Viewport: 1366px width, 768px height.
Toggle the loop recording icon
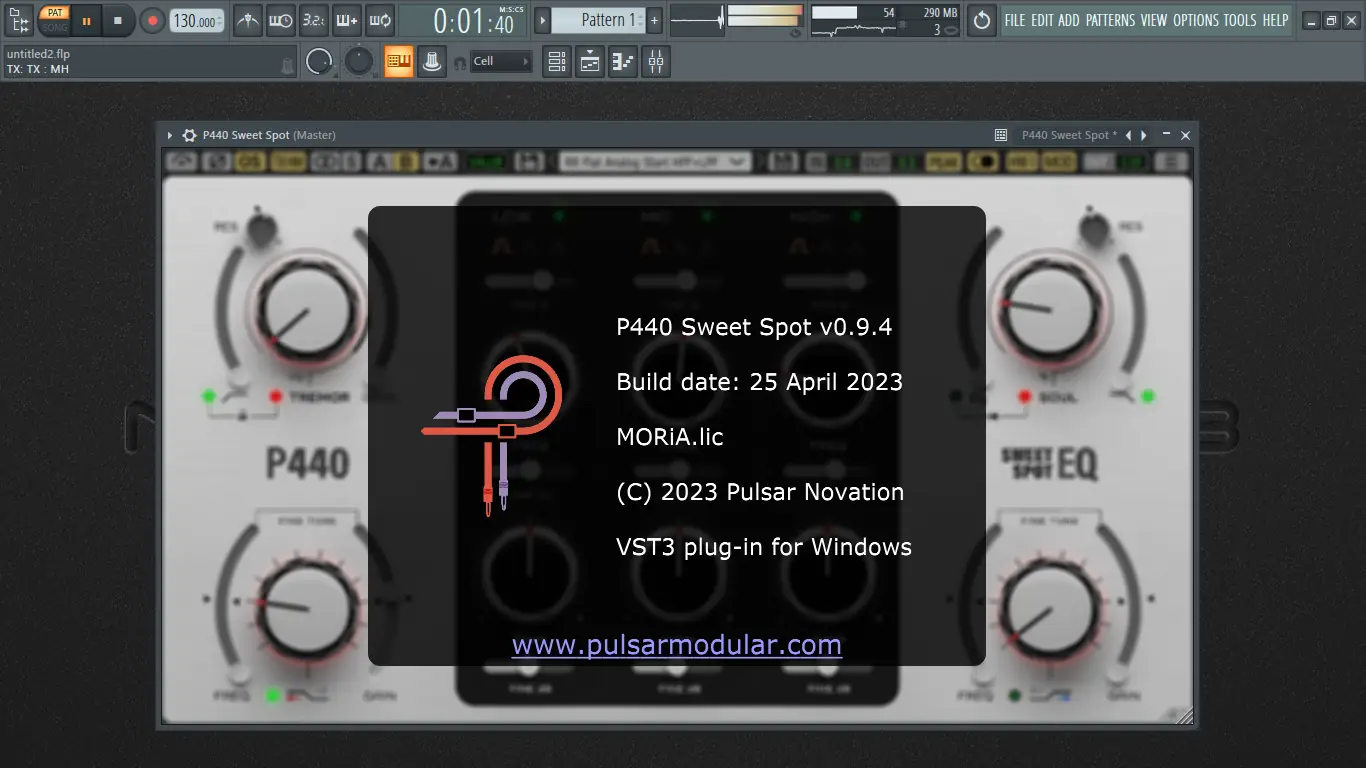[380, 20]
